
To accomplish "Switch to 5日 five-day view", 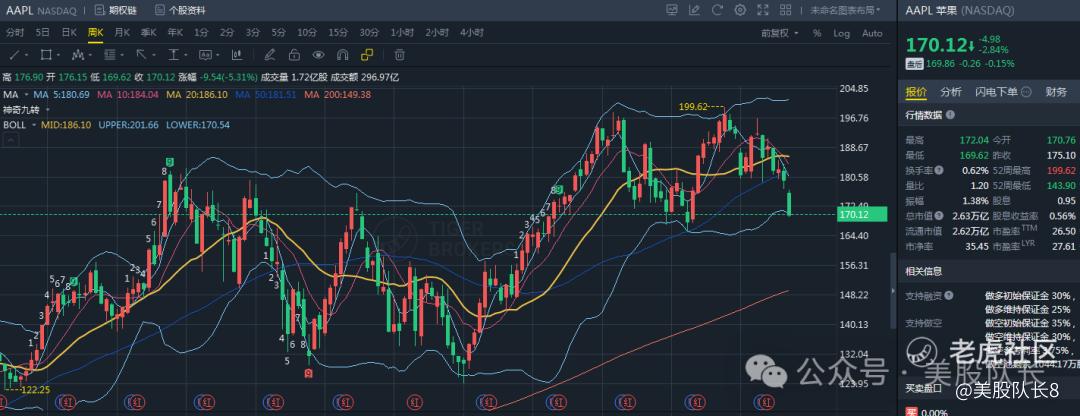I will [x=43, y=33].
